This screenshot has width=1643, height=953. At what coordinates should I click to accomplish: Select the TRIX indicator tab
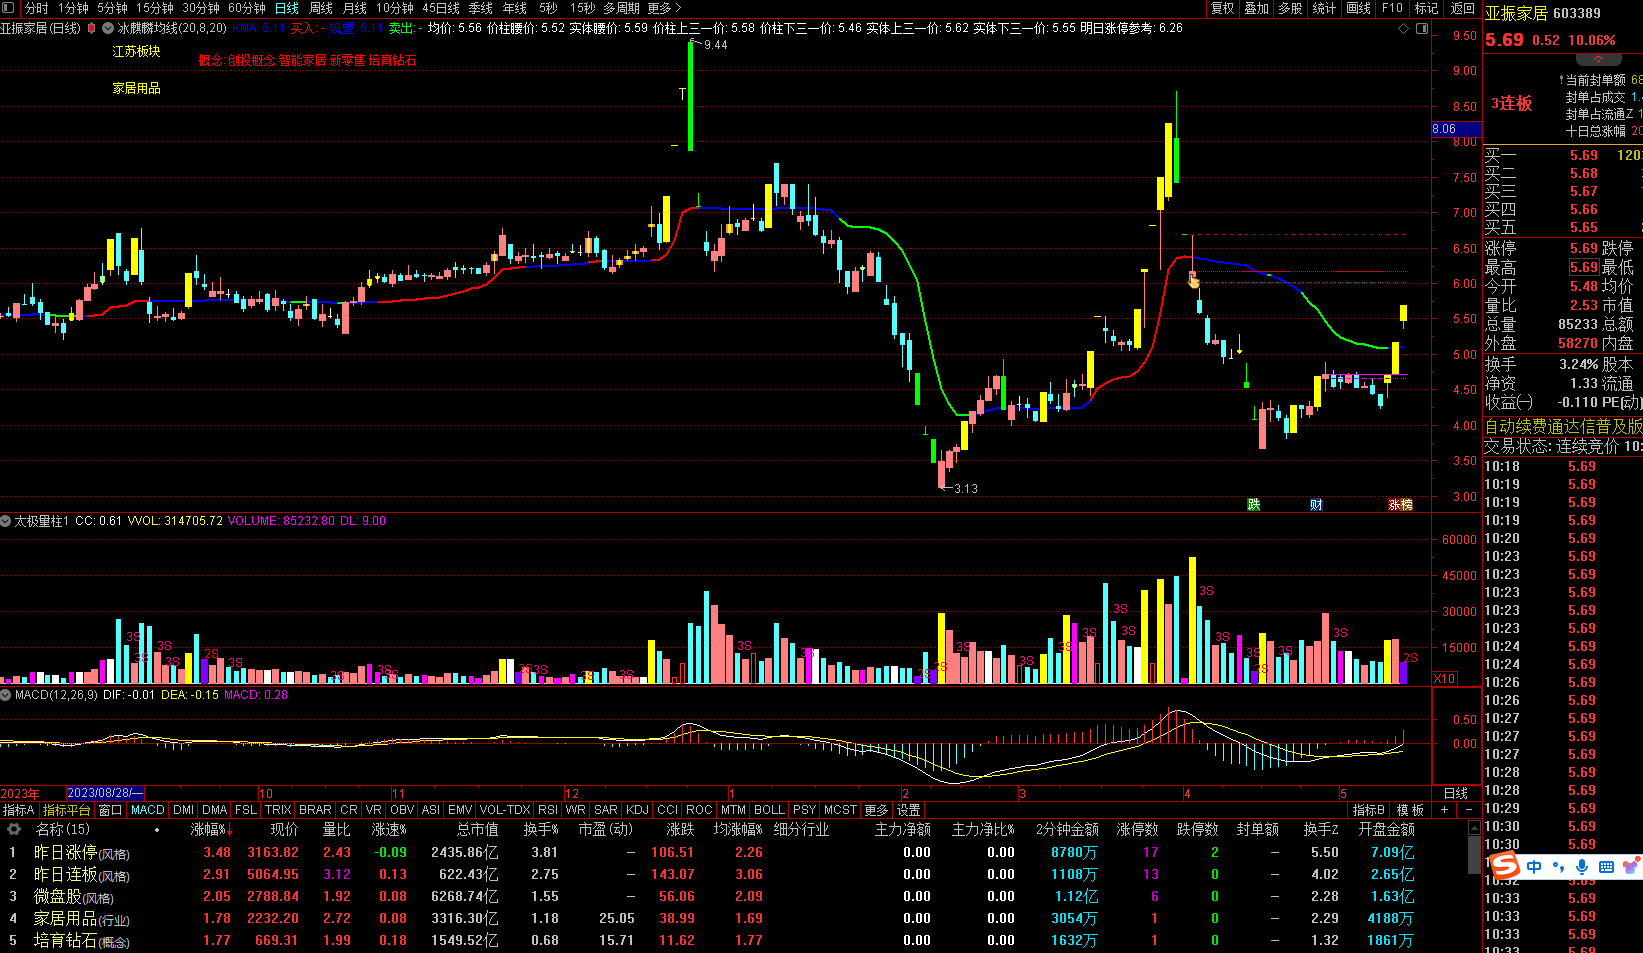coord(278,810)
